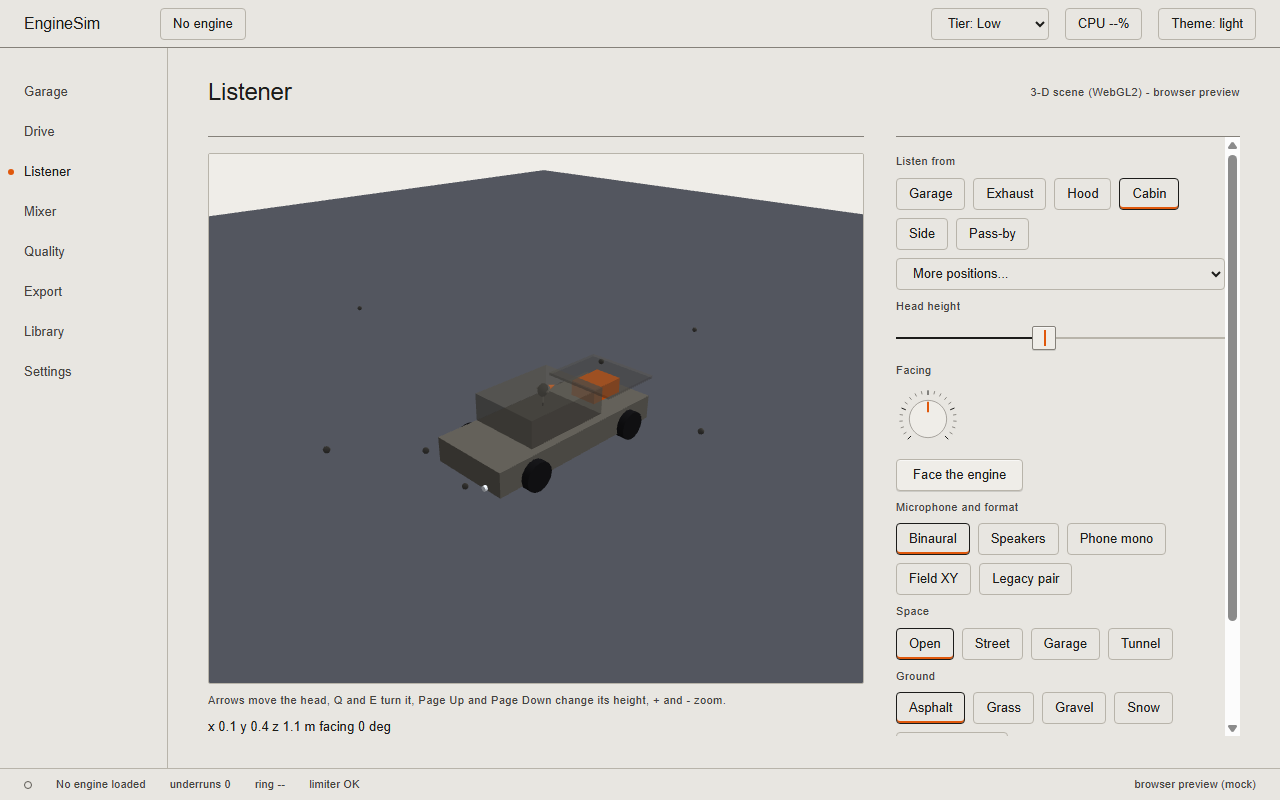Viewport: 1280px width, 800px height.
Task: Click the Head height slider handle
Action: (1044, 338)
